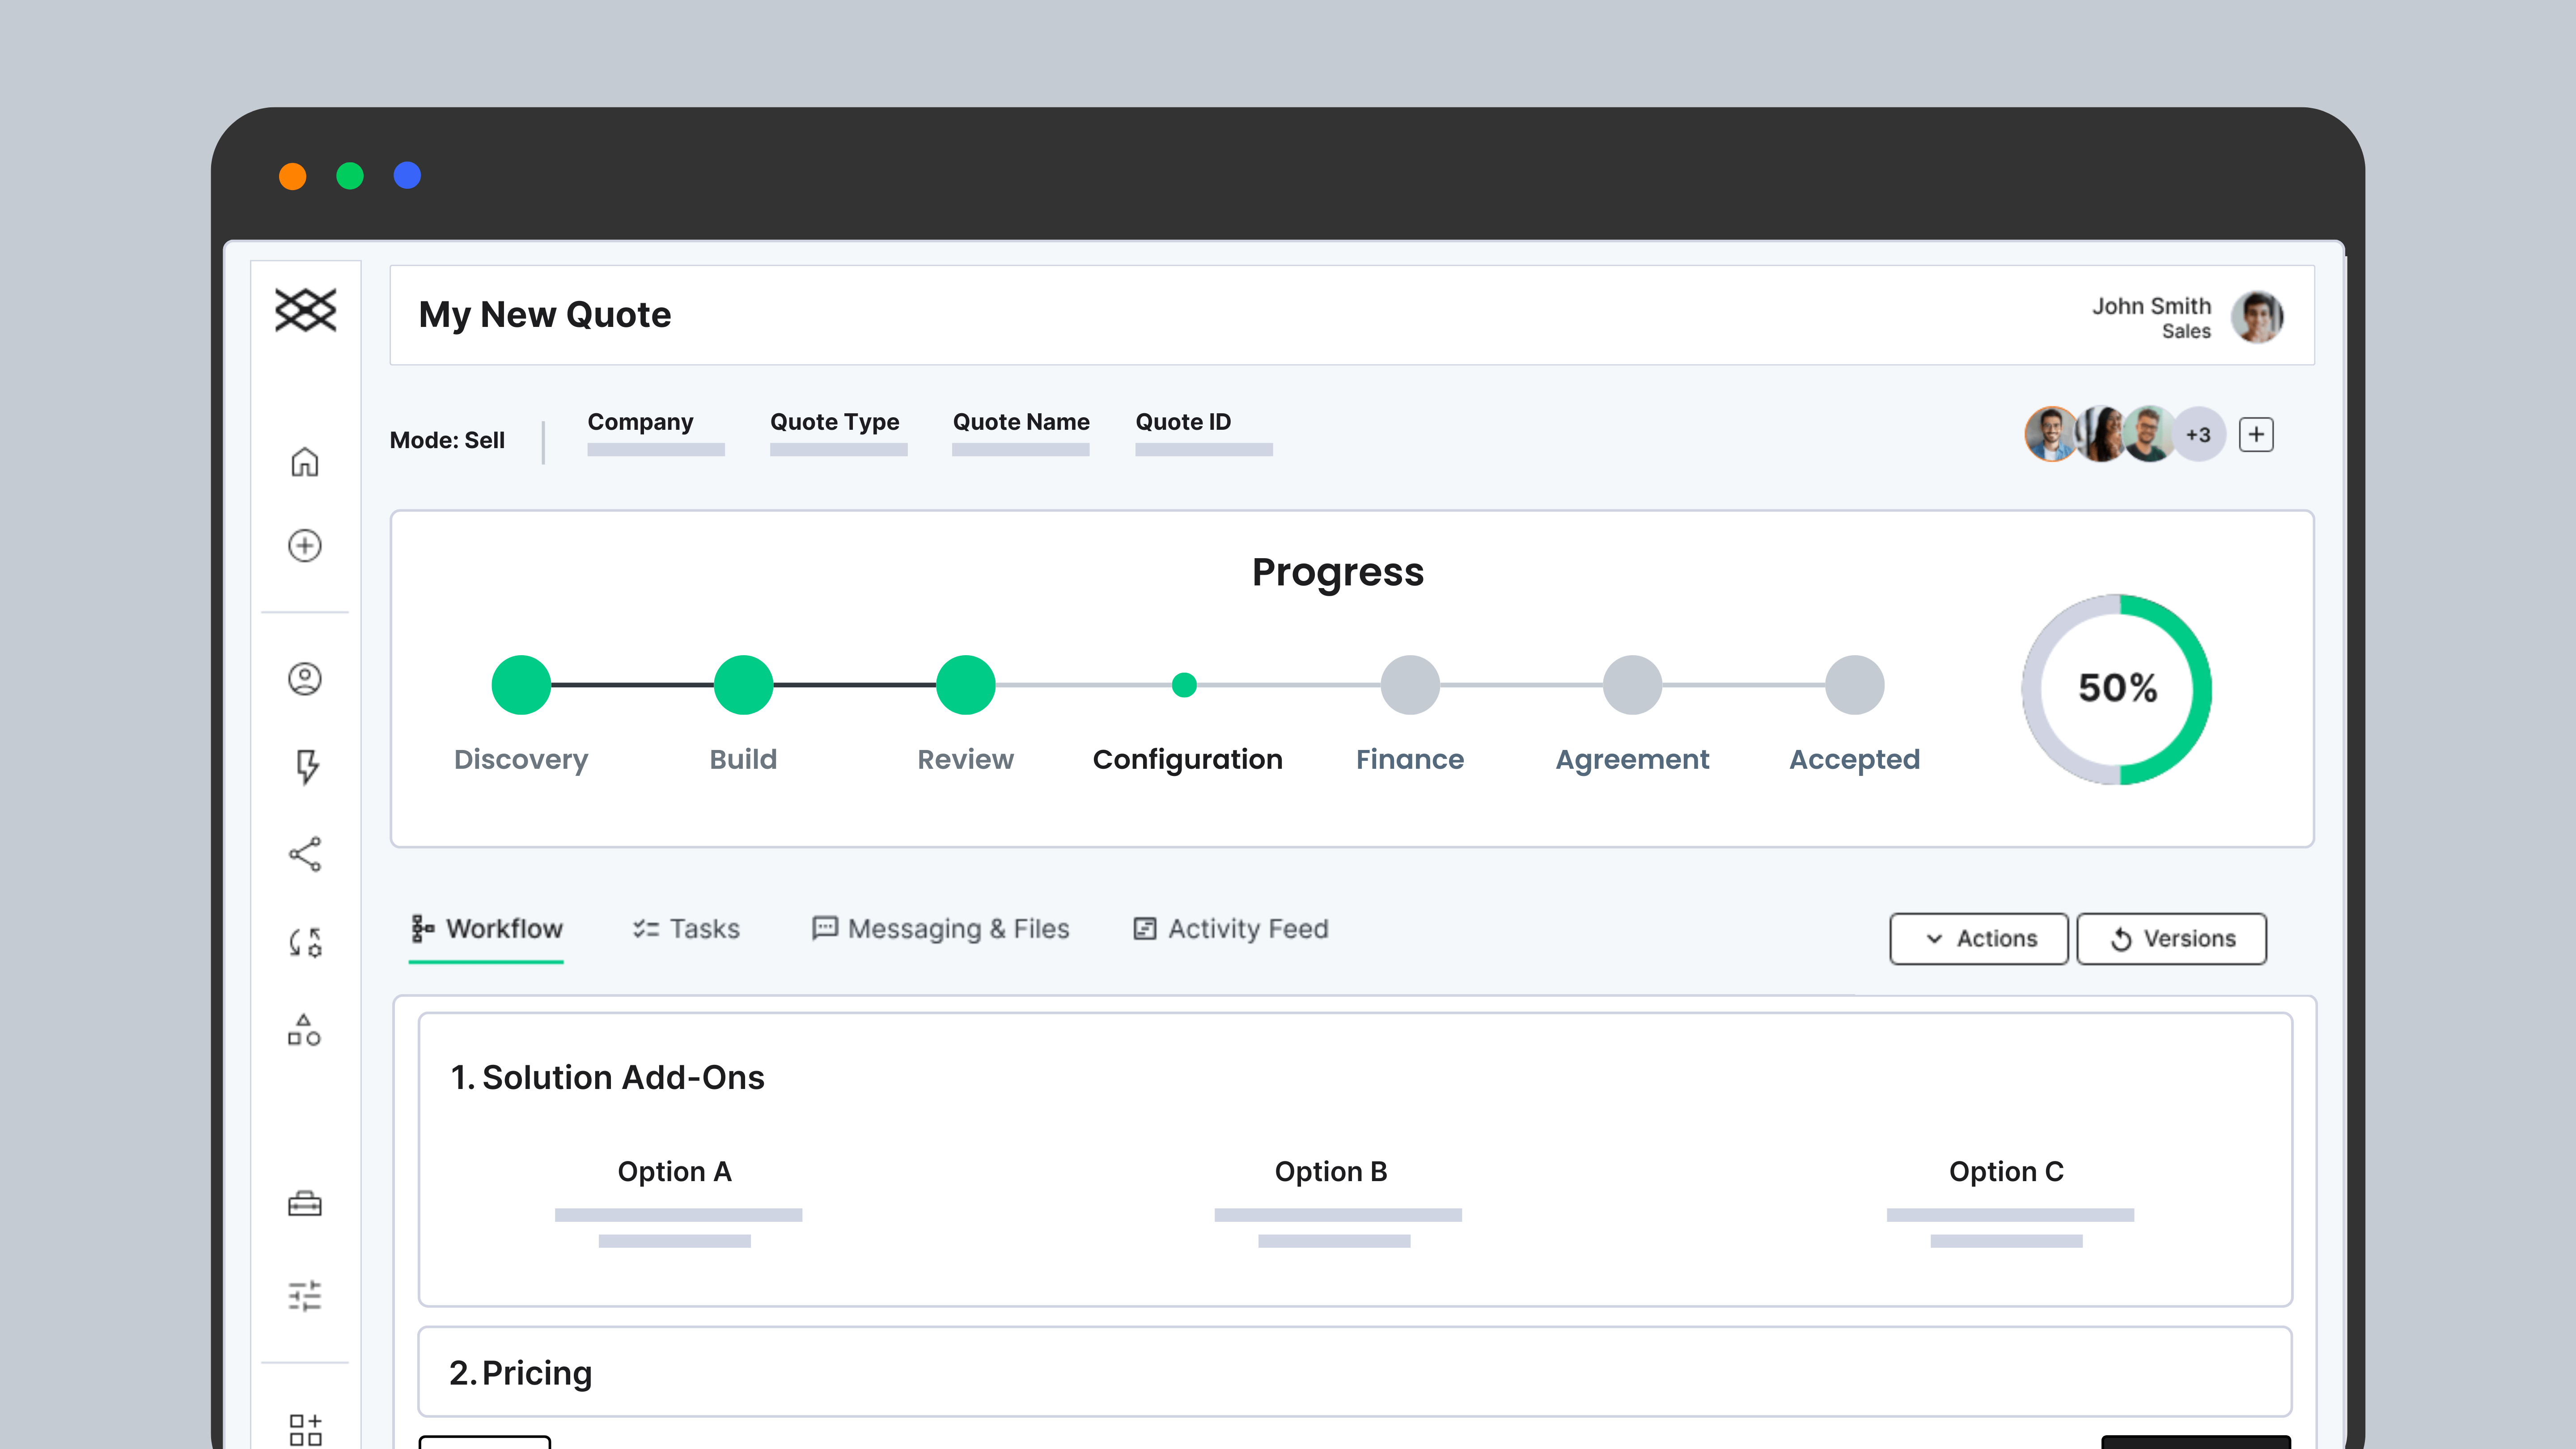
Task: Switch to the Tasks tab
Action: coord(686,929)
